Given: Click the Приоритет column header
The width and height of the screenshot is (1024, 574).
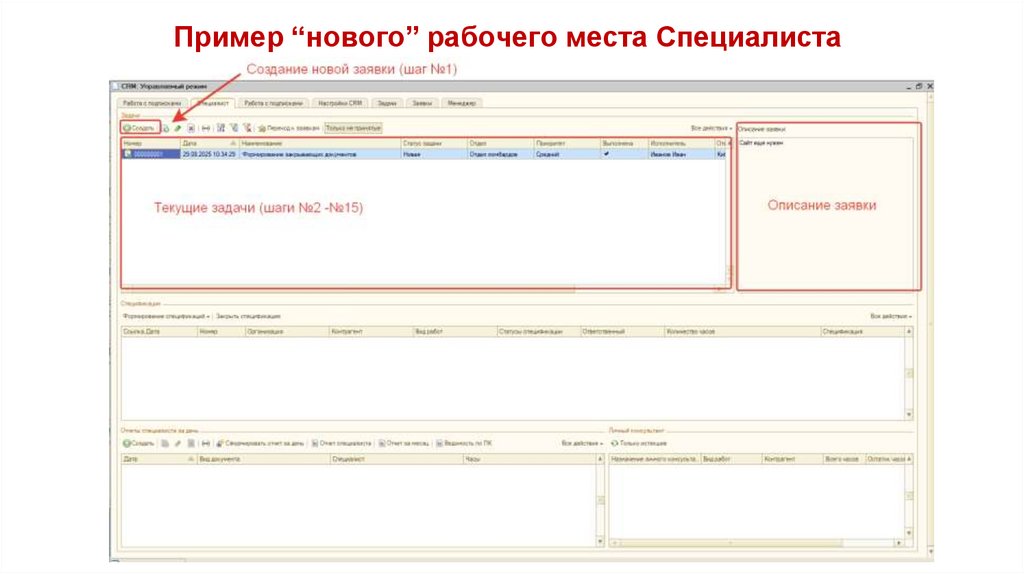Looking at the screenshot, I should point(567,143).
